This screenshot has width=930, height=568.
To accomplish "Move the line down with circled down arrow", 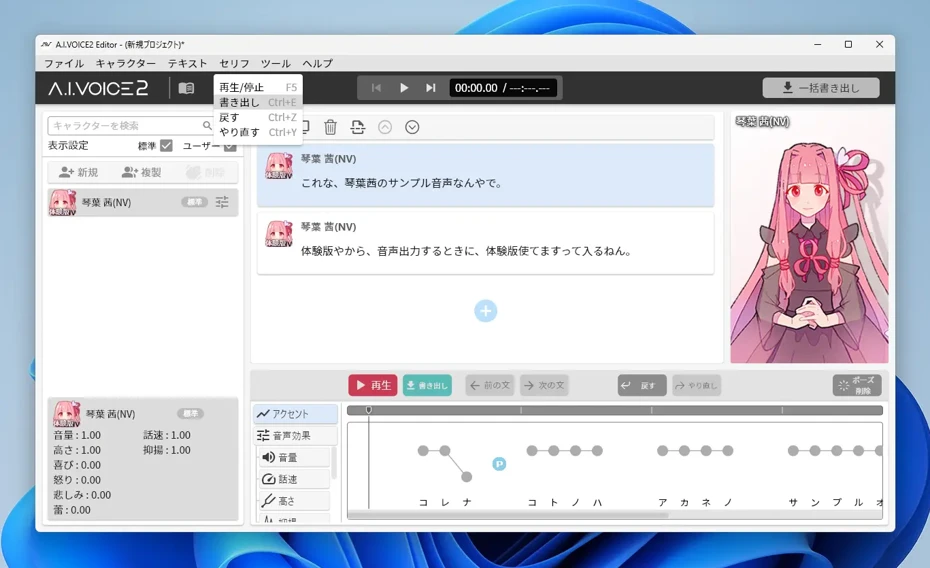I will pyautogui.click(x=412, y=127).
